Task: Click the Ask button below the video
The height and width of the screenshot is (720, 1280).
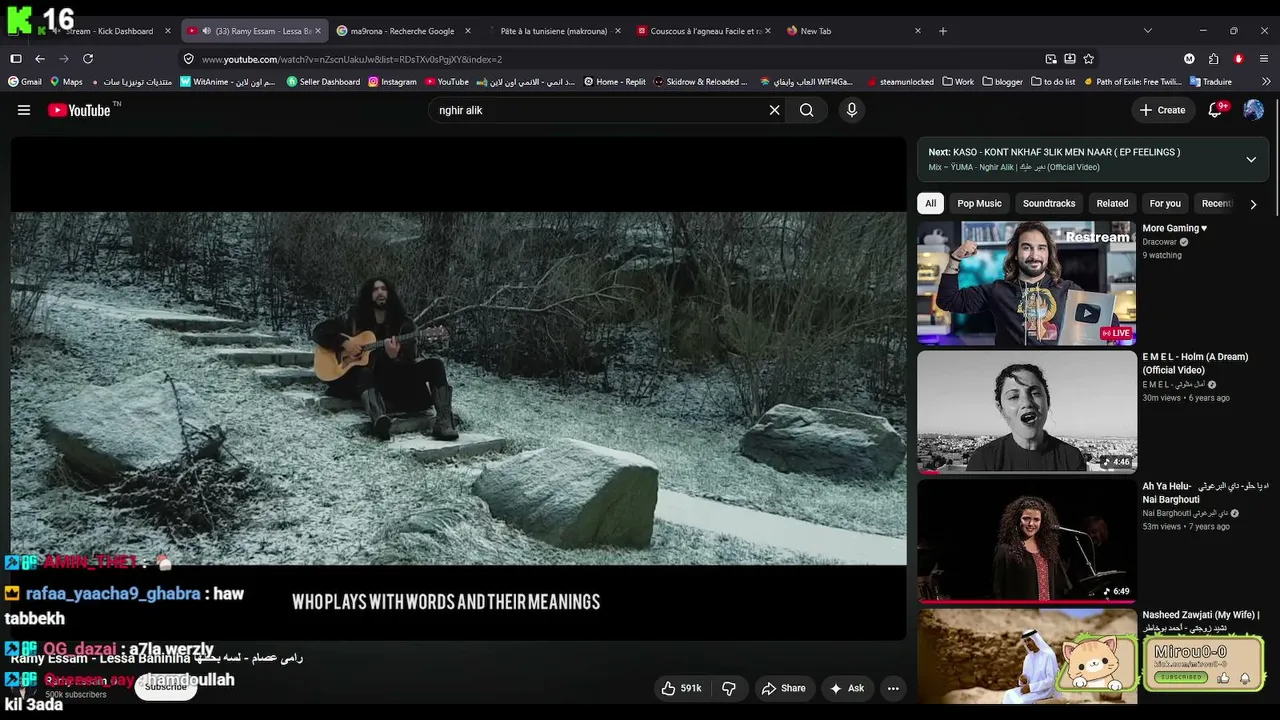Action: (846, 688)
